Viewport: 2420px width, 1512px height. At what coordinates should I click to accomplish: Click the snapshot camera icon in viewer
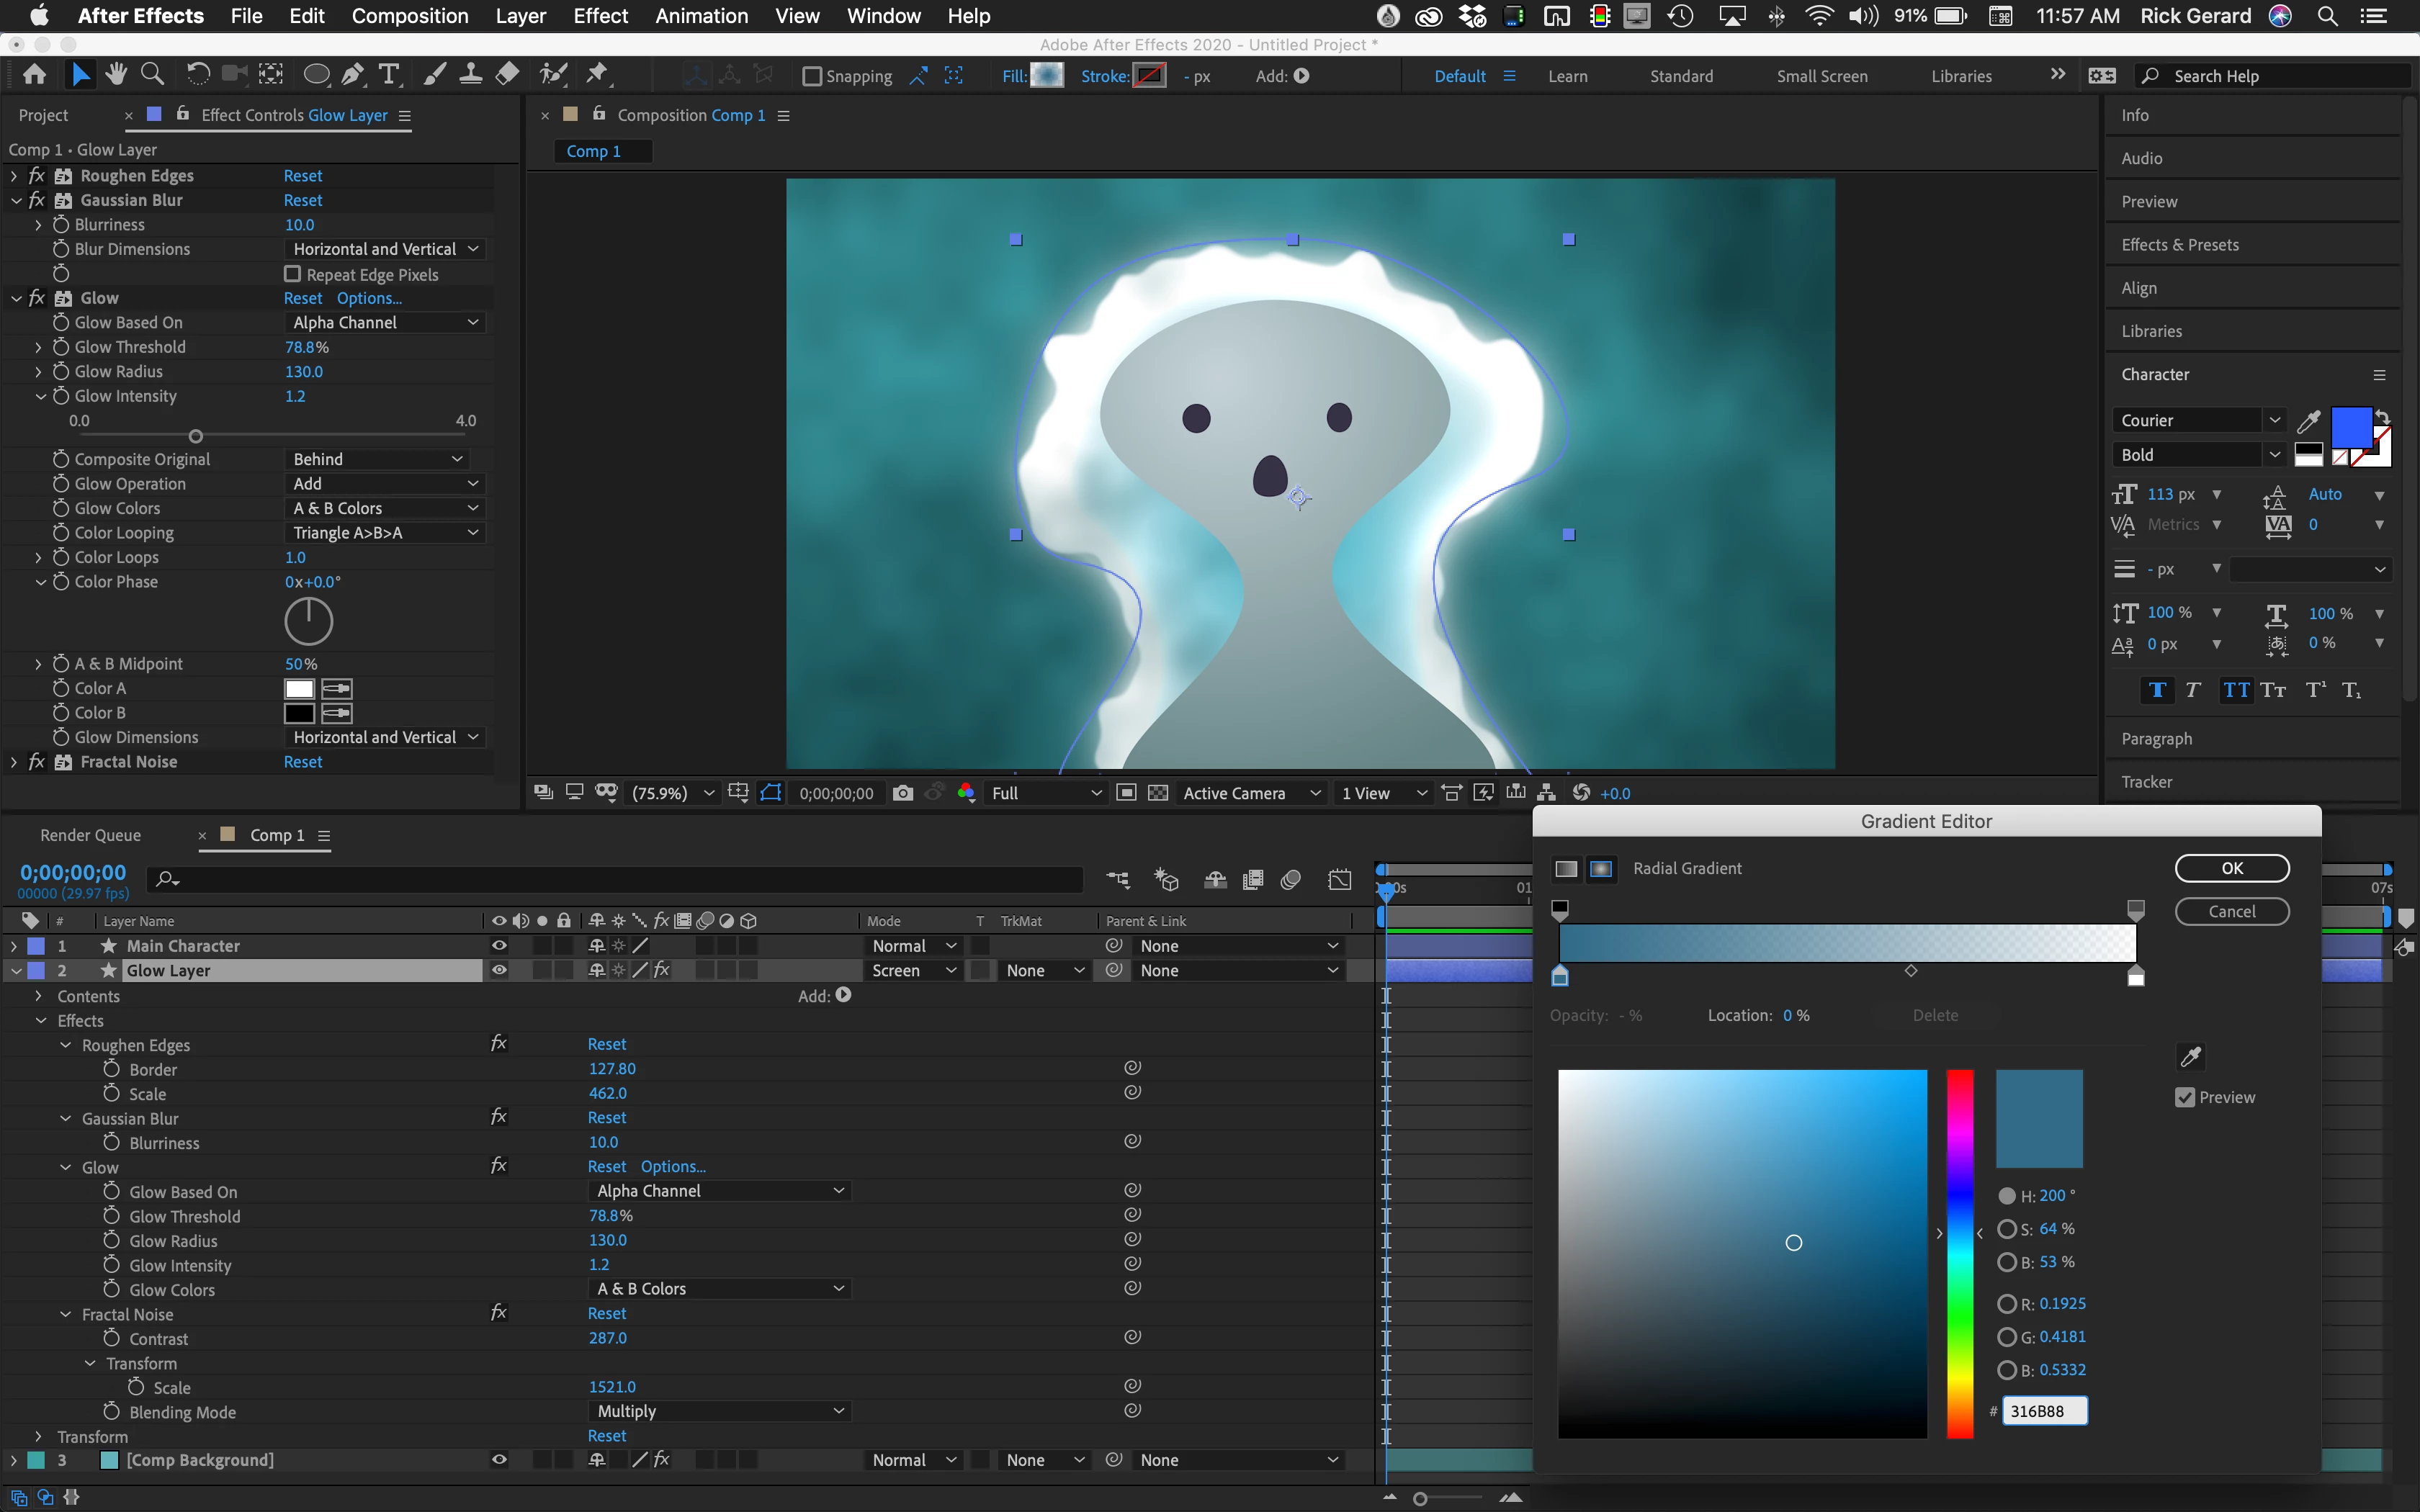click(x=902, y=793)
